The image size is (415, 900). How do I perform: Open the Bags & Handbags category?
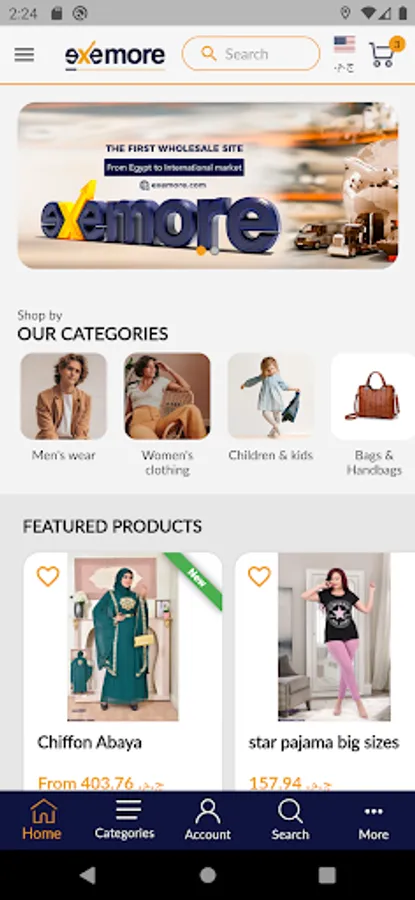(x=373, y=414)
